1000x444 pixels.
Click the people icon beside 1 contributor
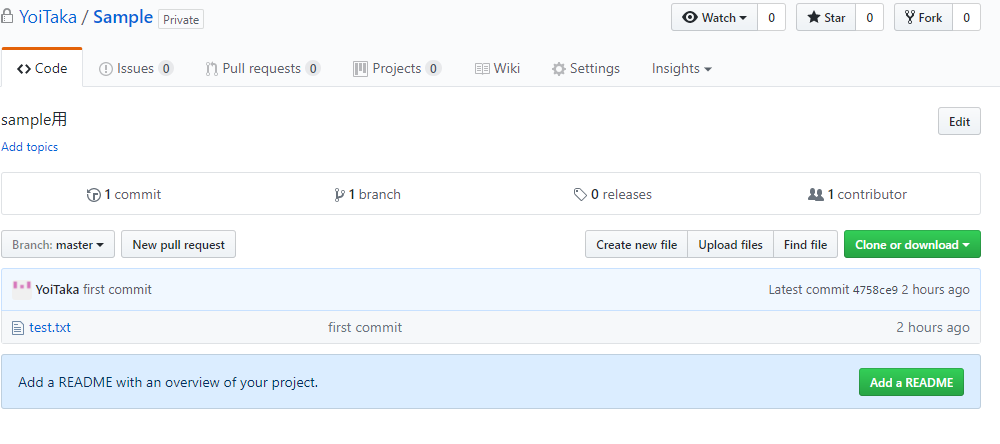pyautogui.click(x=816, y=195)
